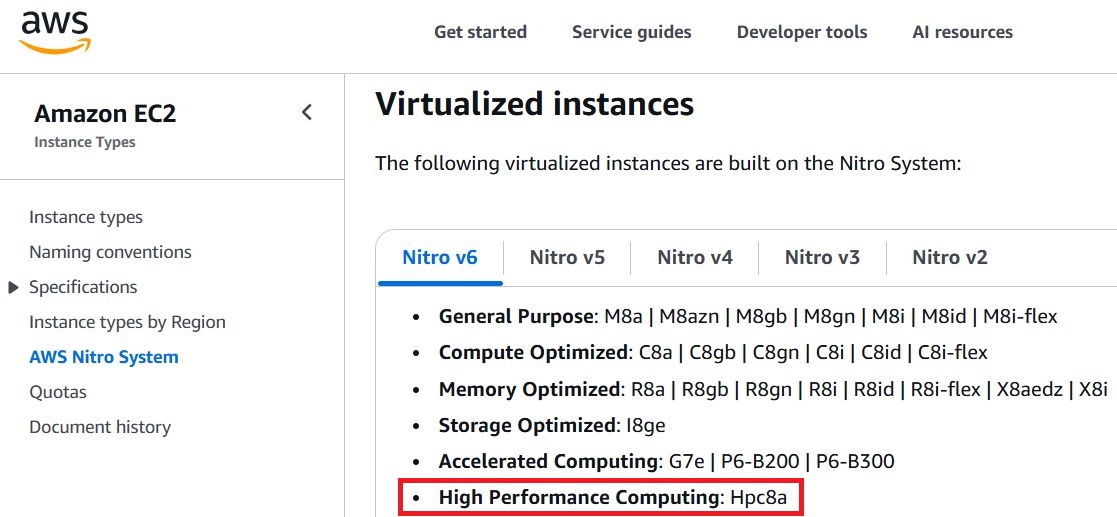Switch to the Nitro v4 tab
Viewport: 1117px width, 517px height.
[x=695, y=257]
